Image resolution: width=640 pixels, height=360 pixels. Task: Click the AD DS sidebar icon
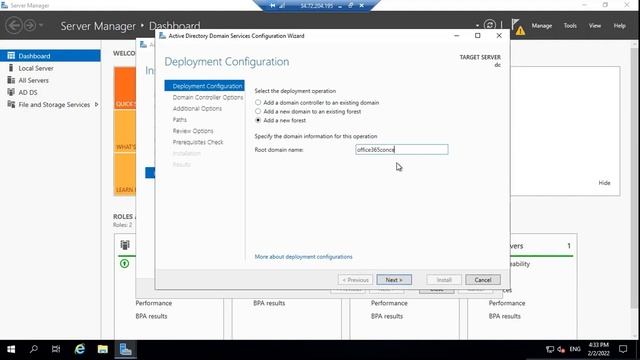11,92
